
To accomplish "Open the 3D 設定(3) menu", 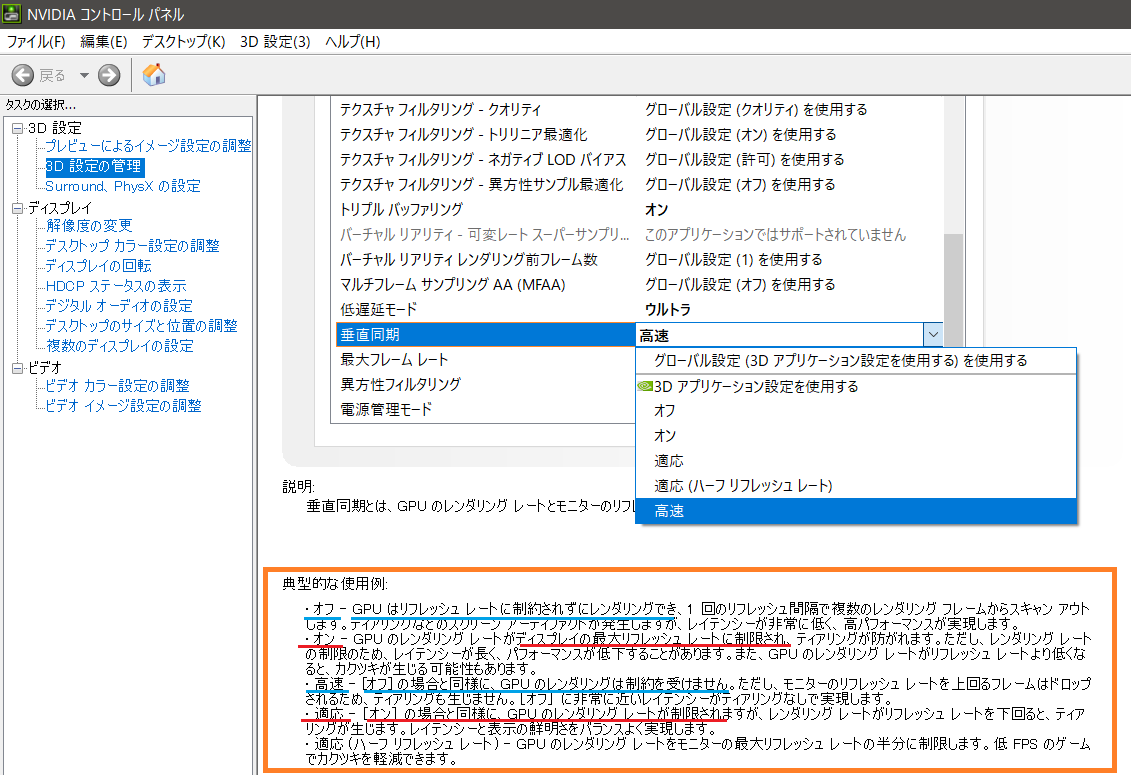I will click(x=275, y=42).
